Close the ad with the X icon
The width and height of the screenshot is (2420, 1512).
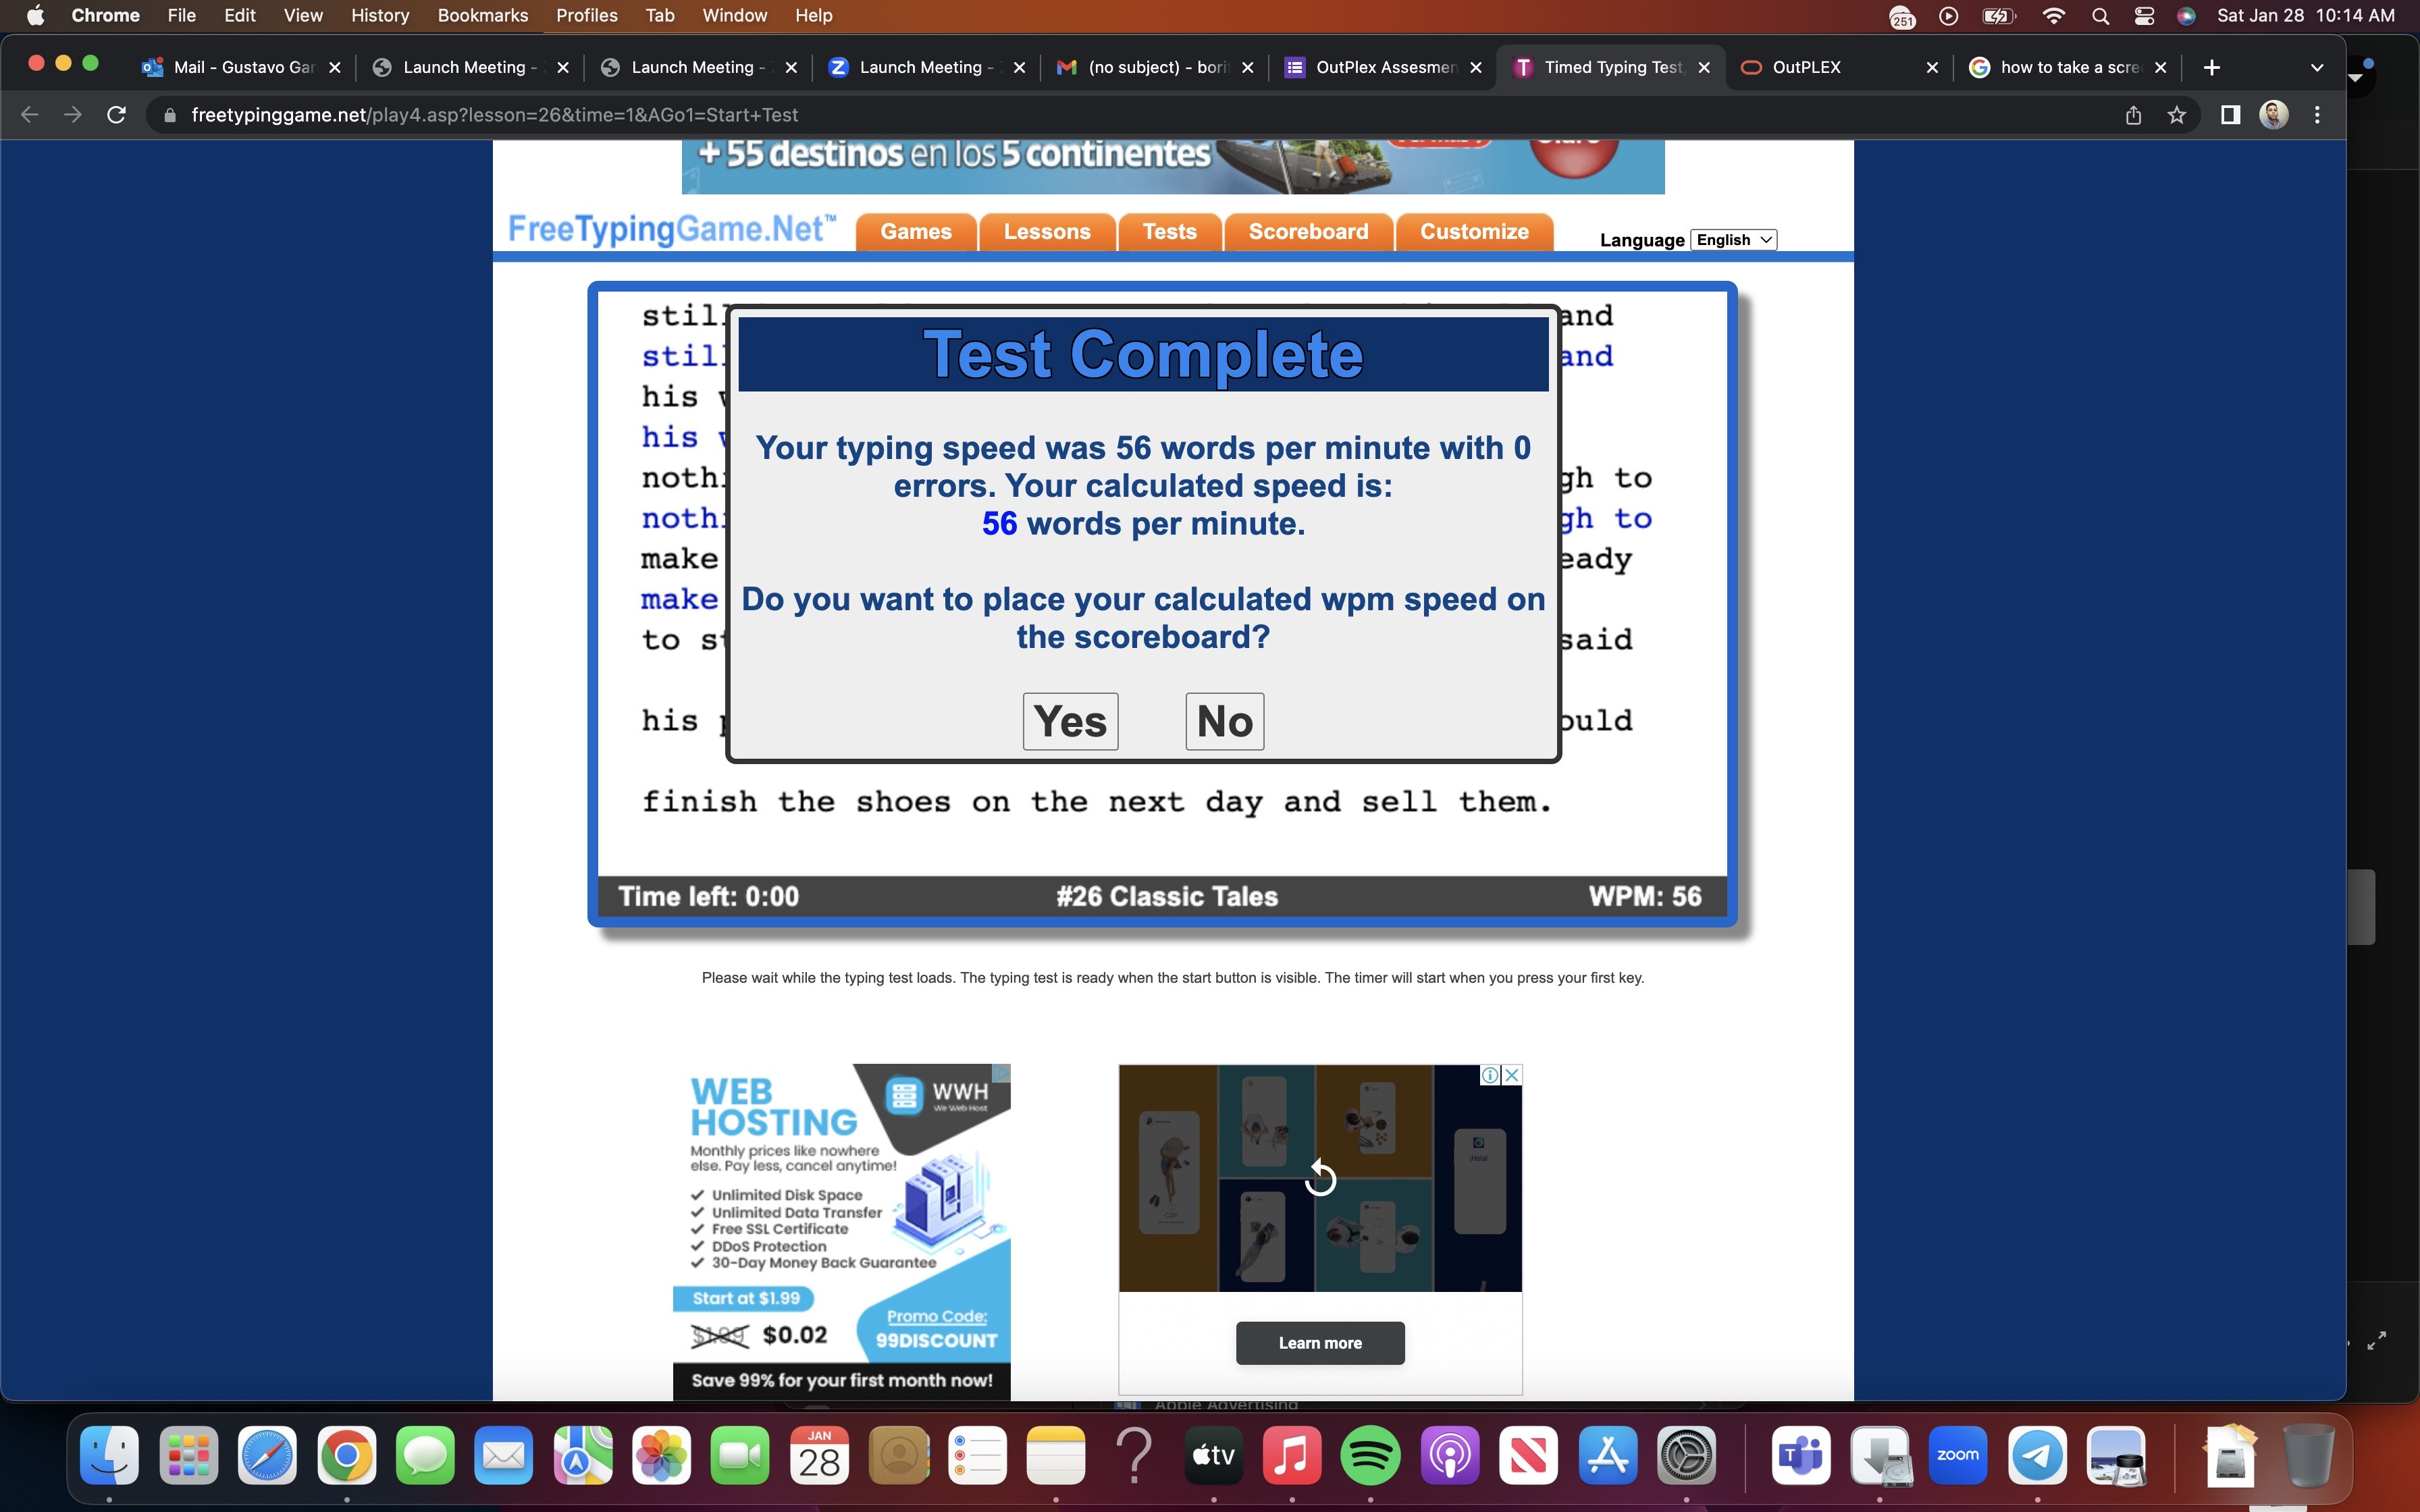(1512, 1075)
